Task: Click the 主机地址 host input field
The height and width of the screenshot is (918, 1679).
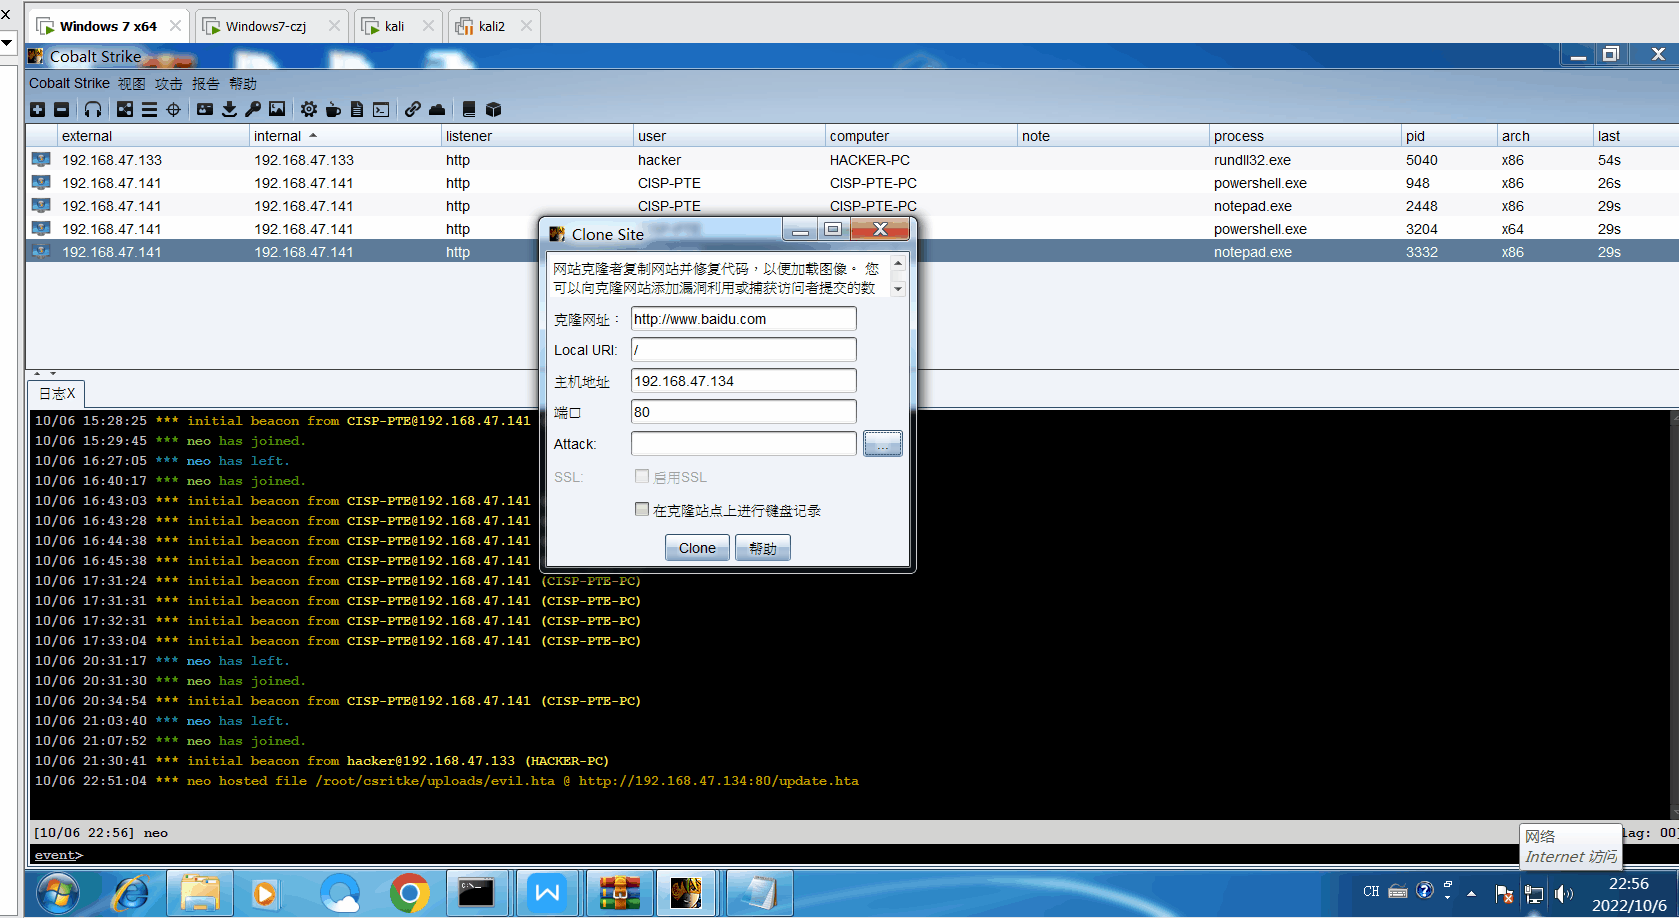Action: (743, 381)
